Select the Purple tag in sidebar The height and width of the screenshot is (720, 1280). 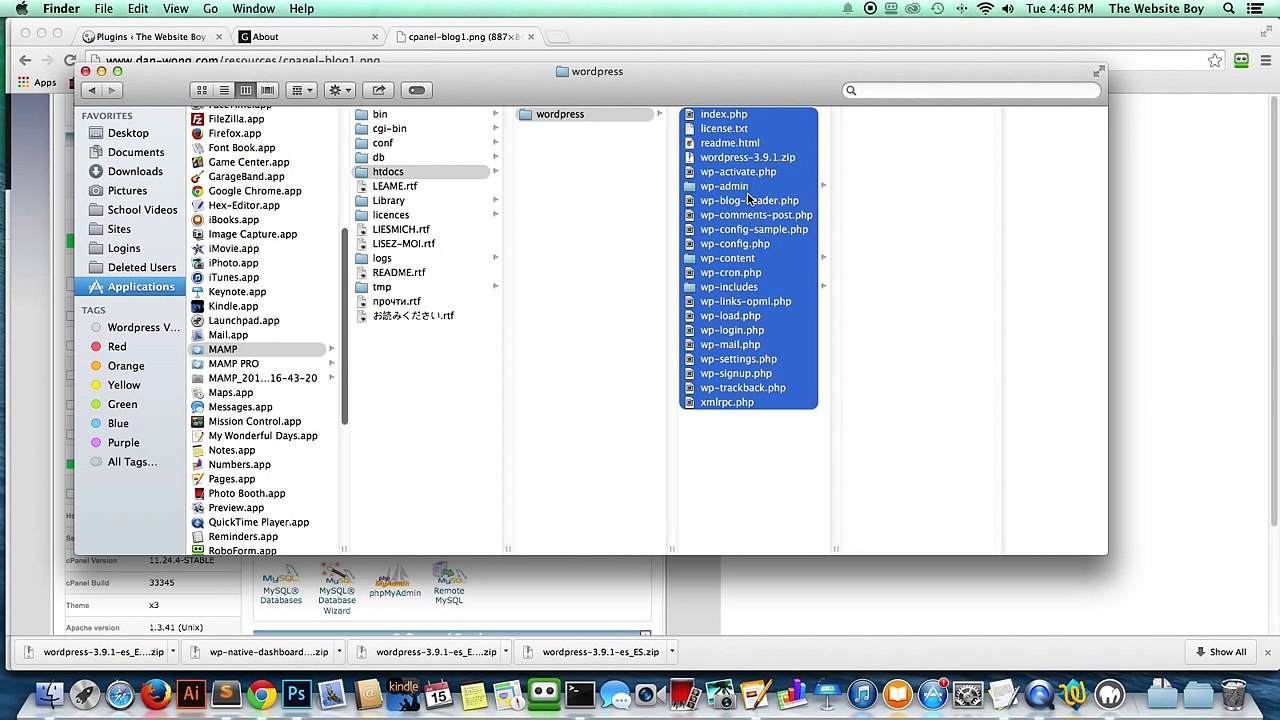point(123,442)
